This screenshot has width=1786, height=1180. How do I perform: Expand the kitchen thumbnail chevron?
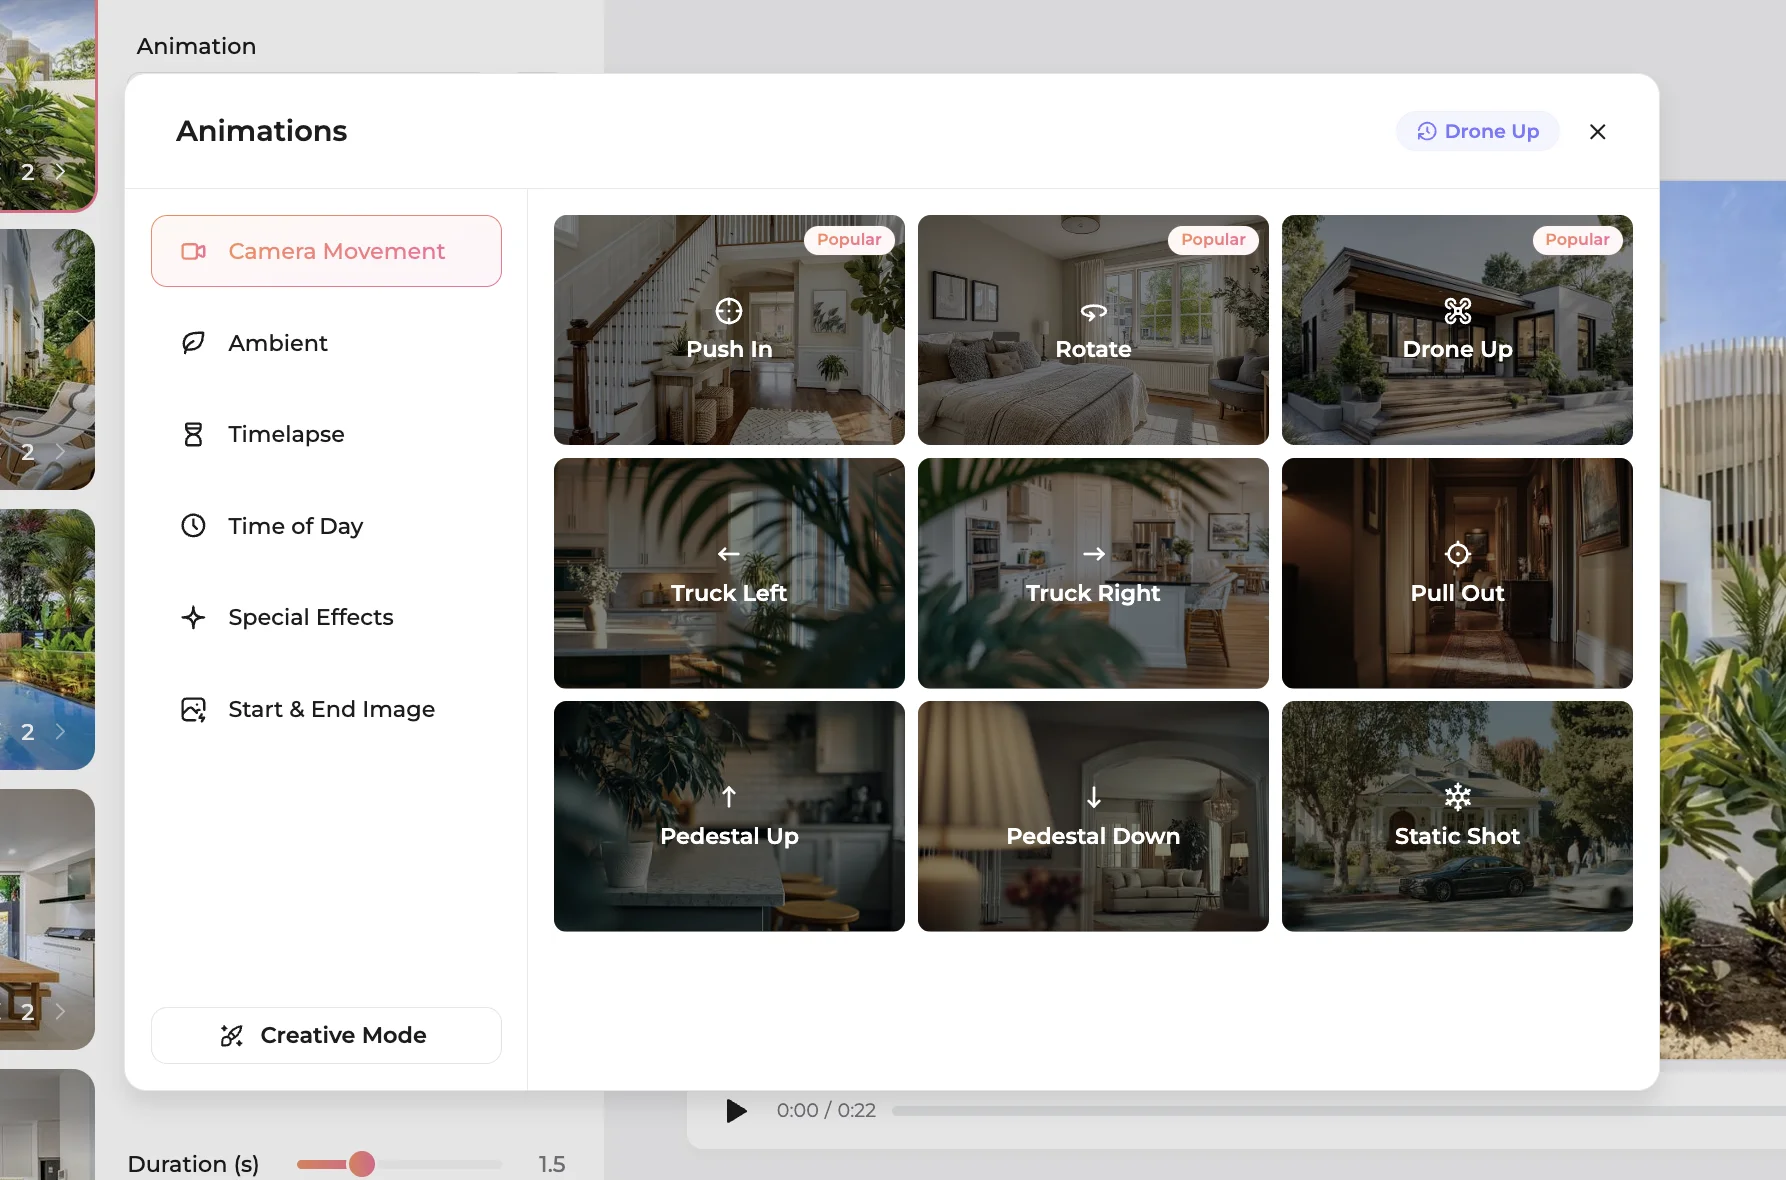tap(60, 1012)
